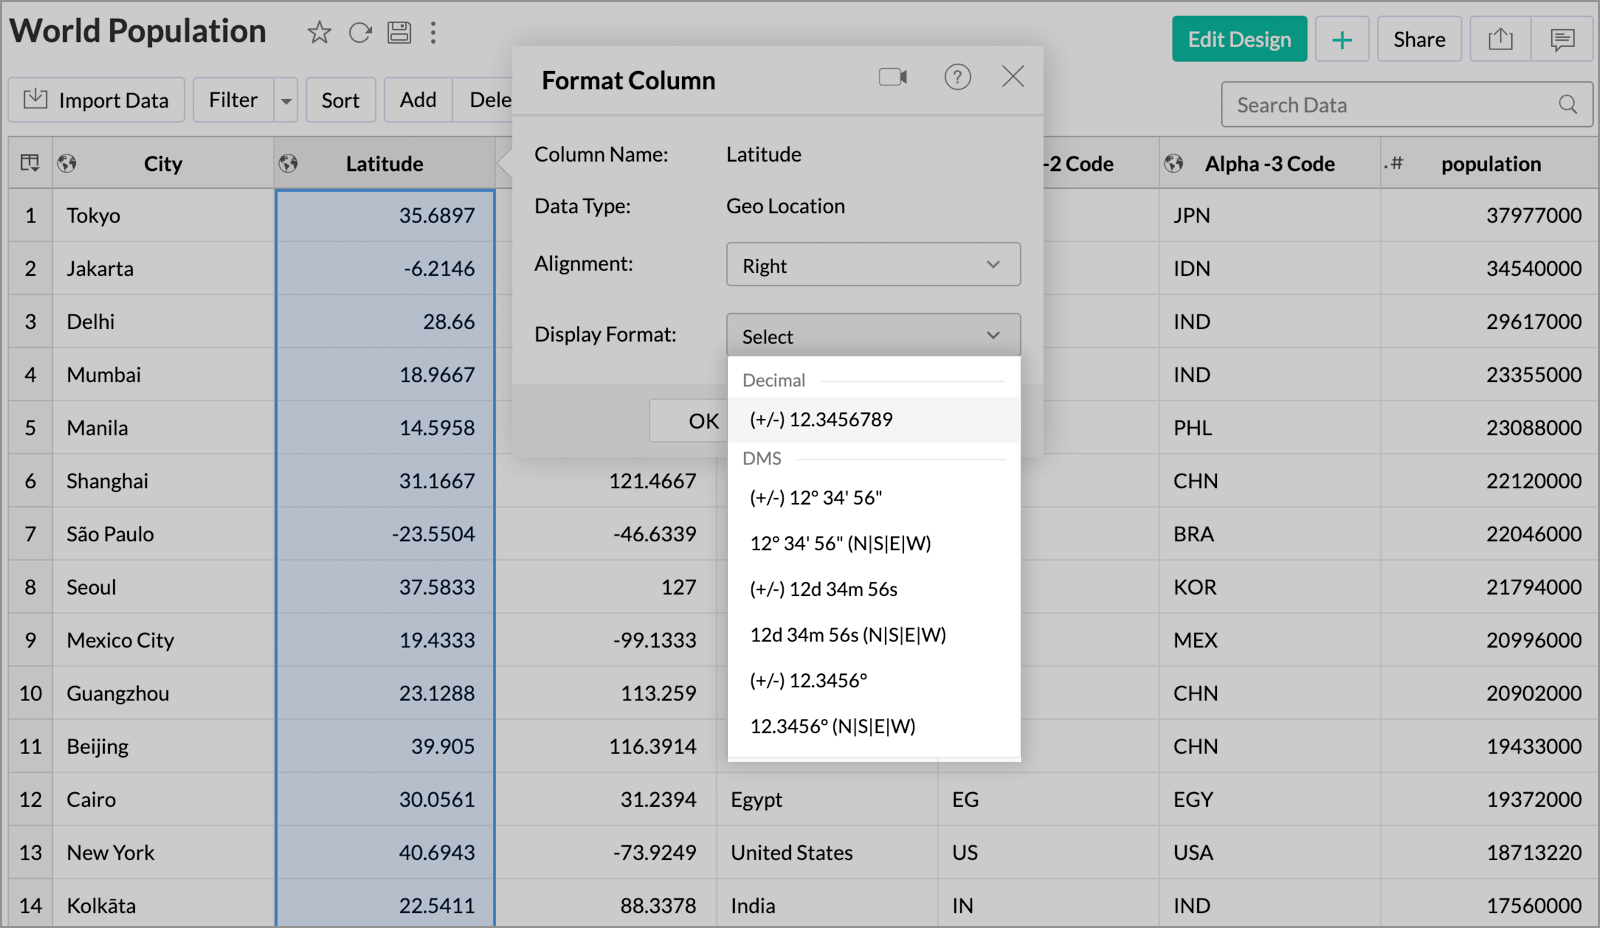The image size is (1600, 928).
Task: Click the Import Data button
Action: (x=97, y=101)
